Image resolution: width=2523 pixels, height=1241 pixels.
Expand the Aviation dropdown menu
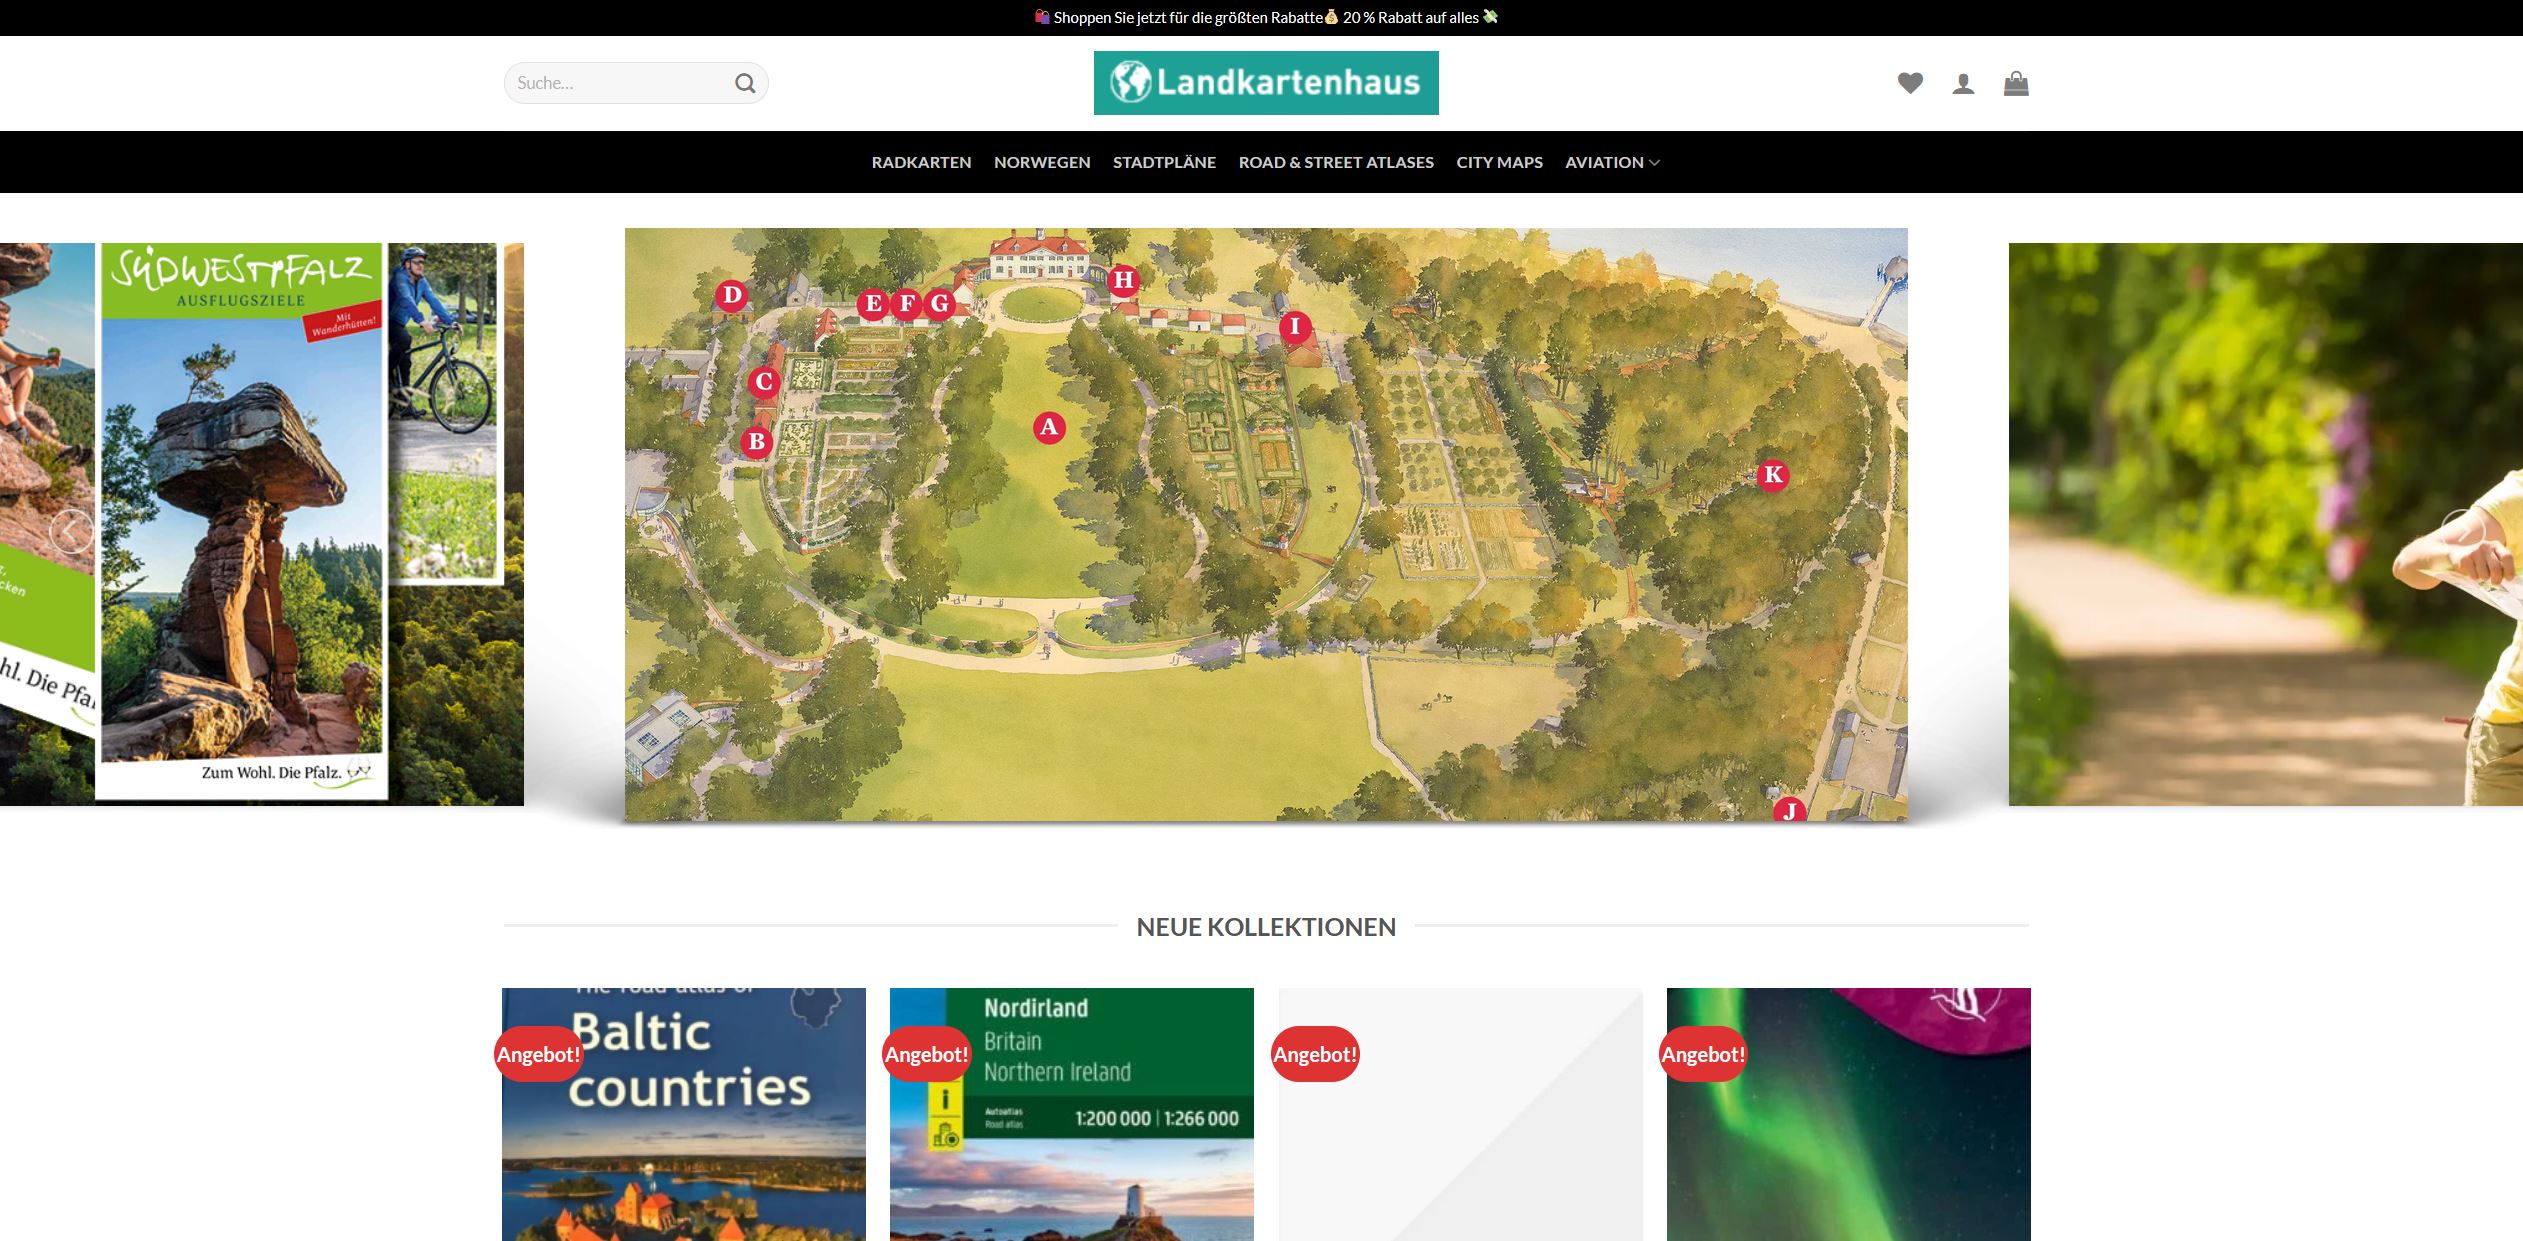click(1612, 162)
